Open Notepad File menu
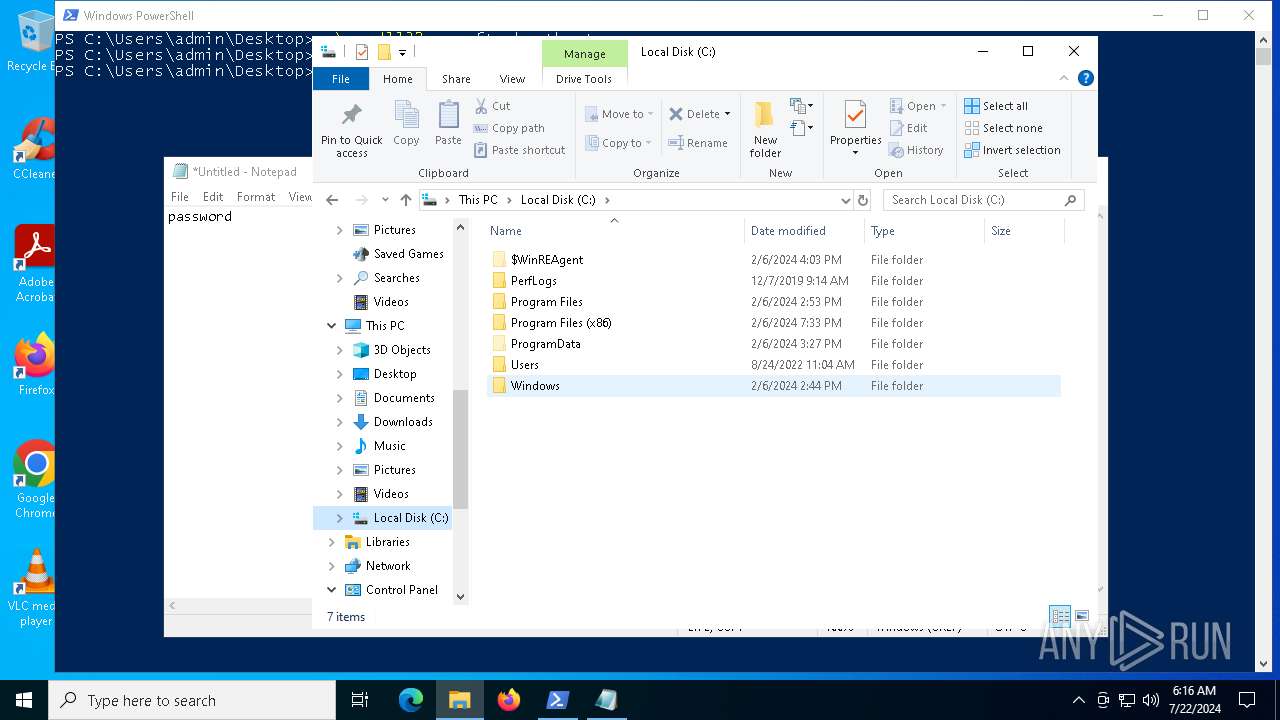 [180, 197]
